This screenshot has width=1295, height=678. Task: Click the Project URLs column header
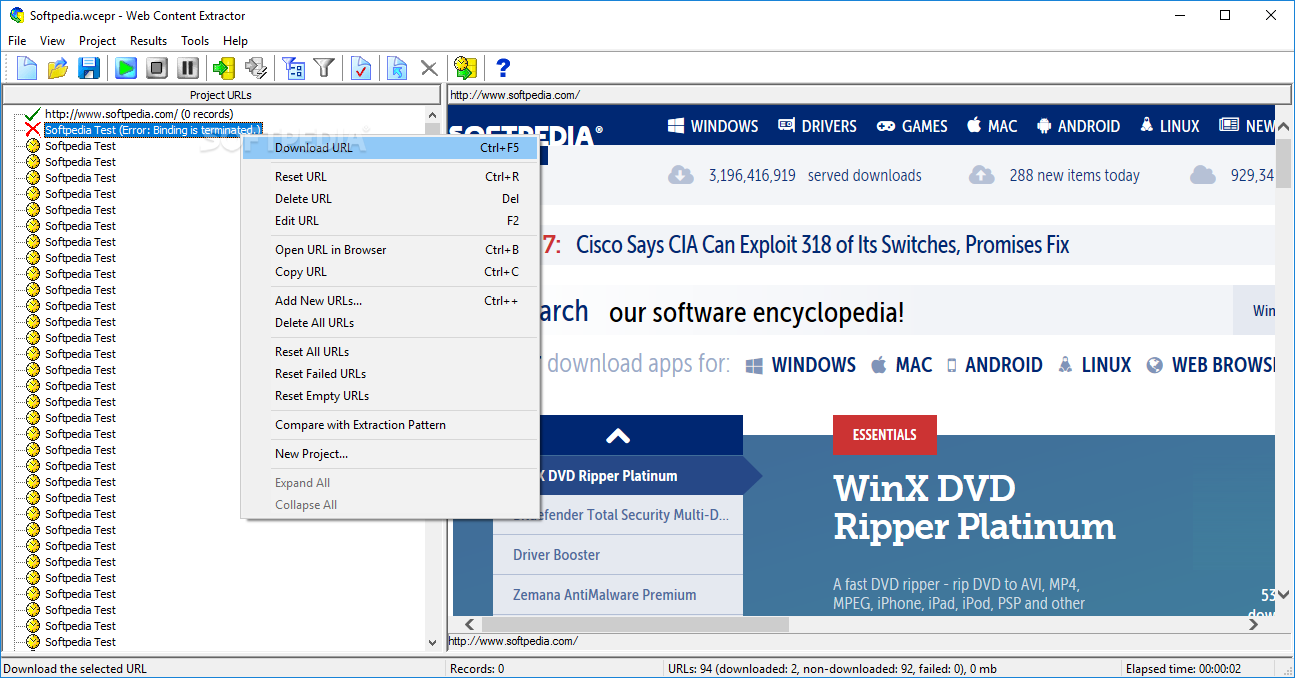pos(221,95)
